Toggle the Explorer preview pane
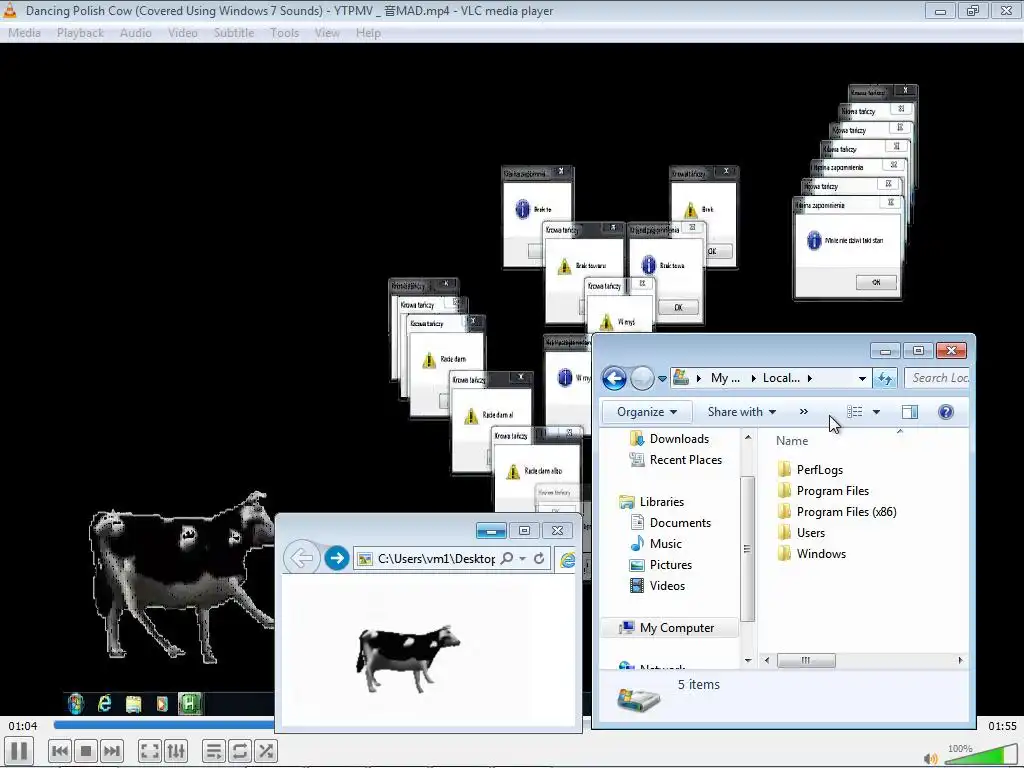Viewport: 1024px width, 768px height. (910, 412)
